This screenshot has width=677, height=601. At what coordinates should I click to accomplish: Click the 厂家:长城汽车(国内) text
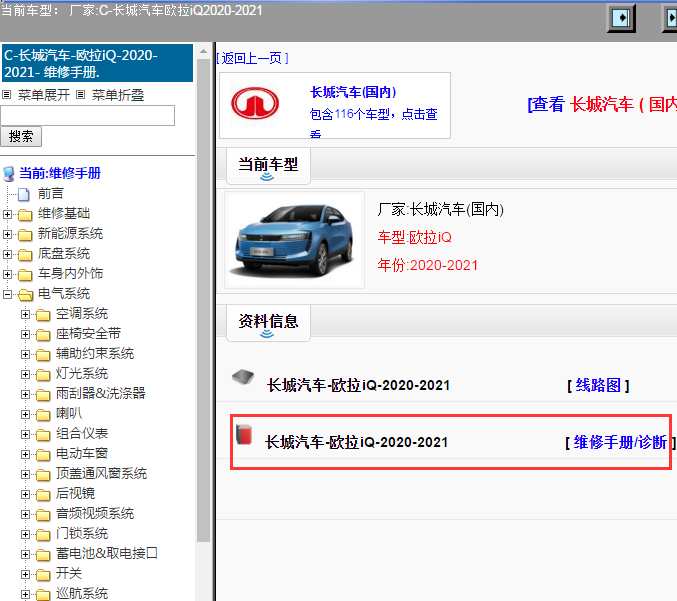pos(440,209)
